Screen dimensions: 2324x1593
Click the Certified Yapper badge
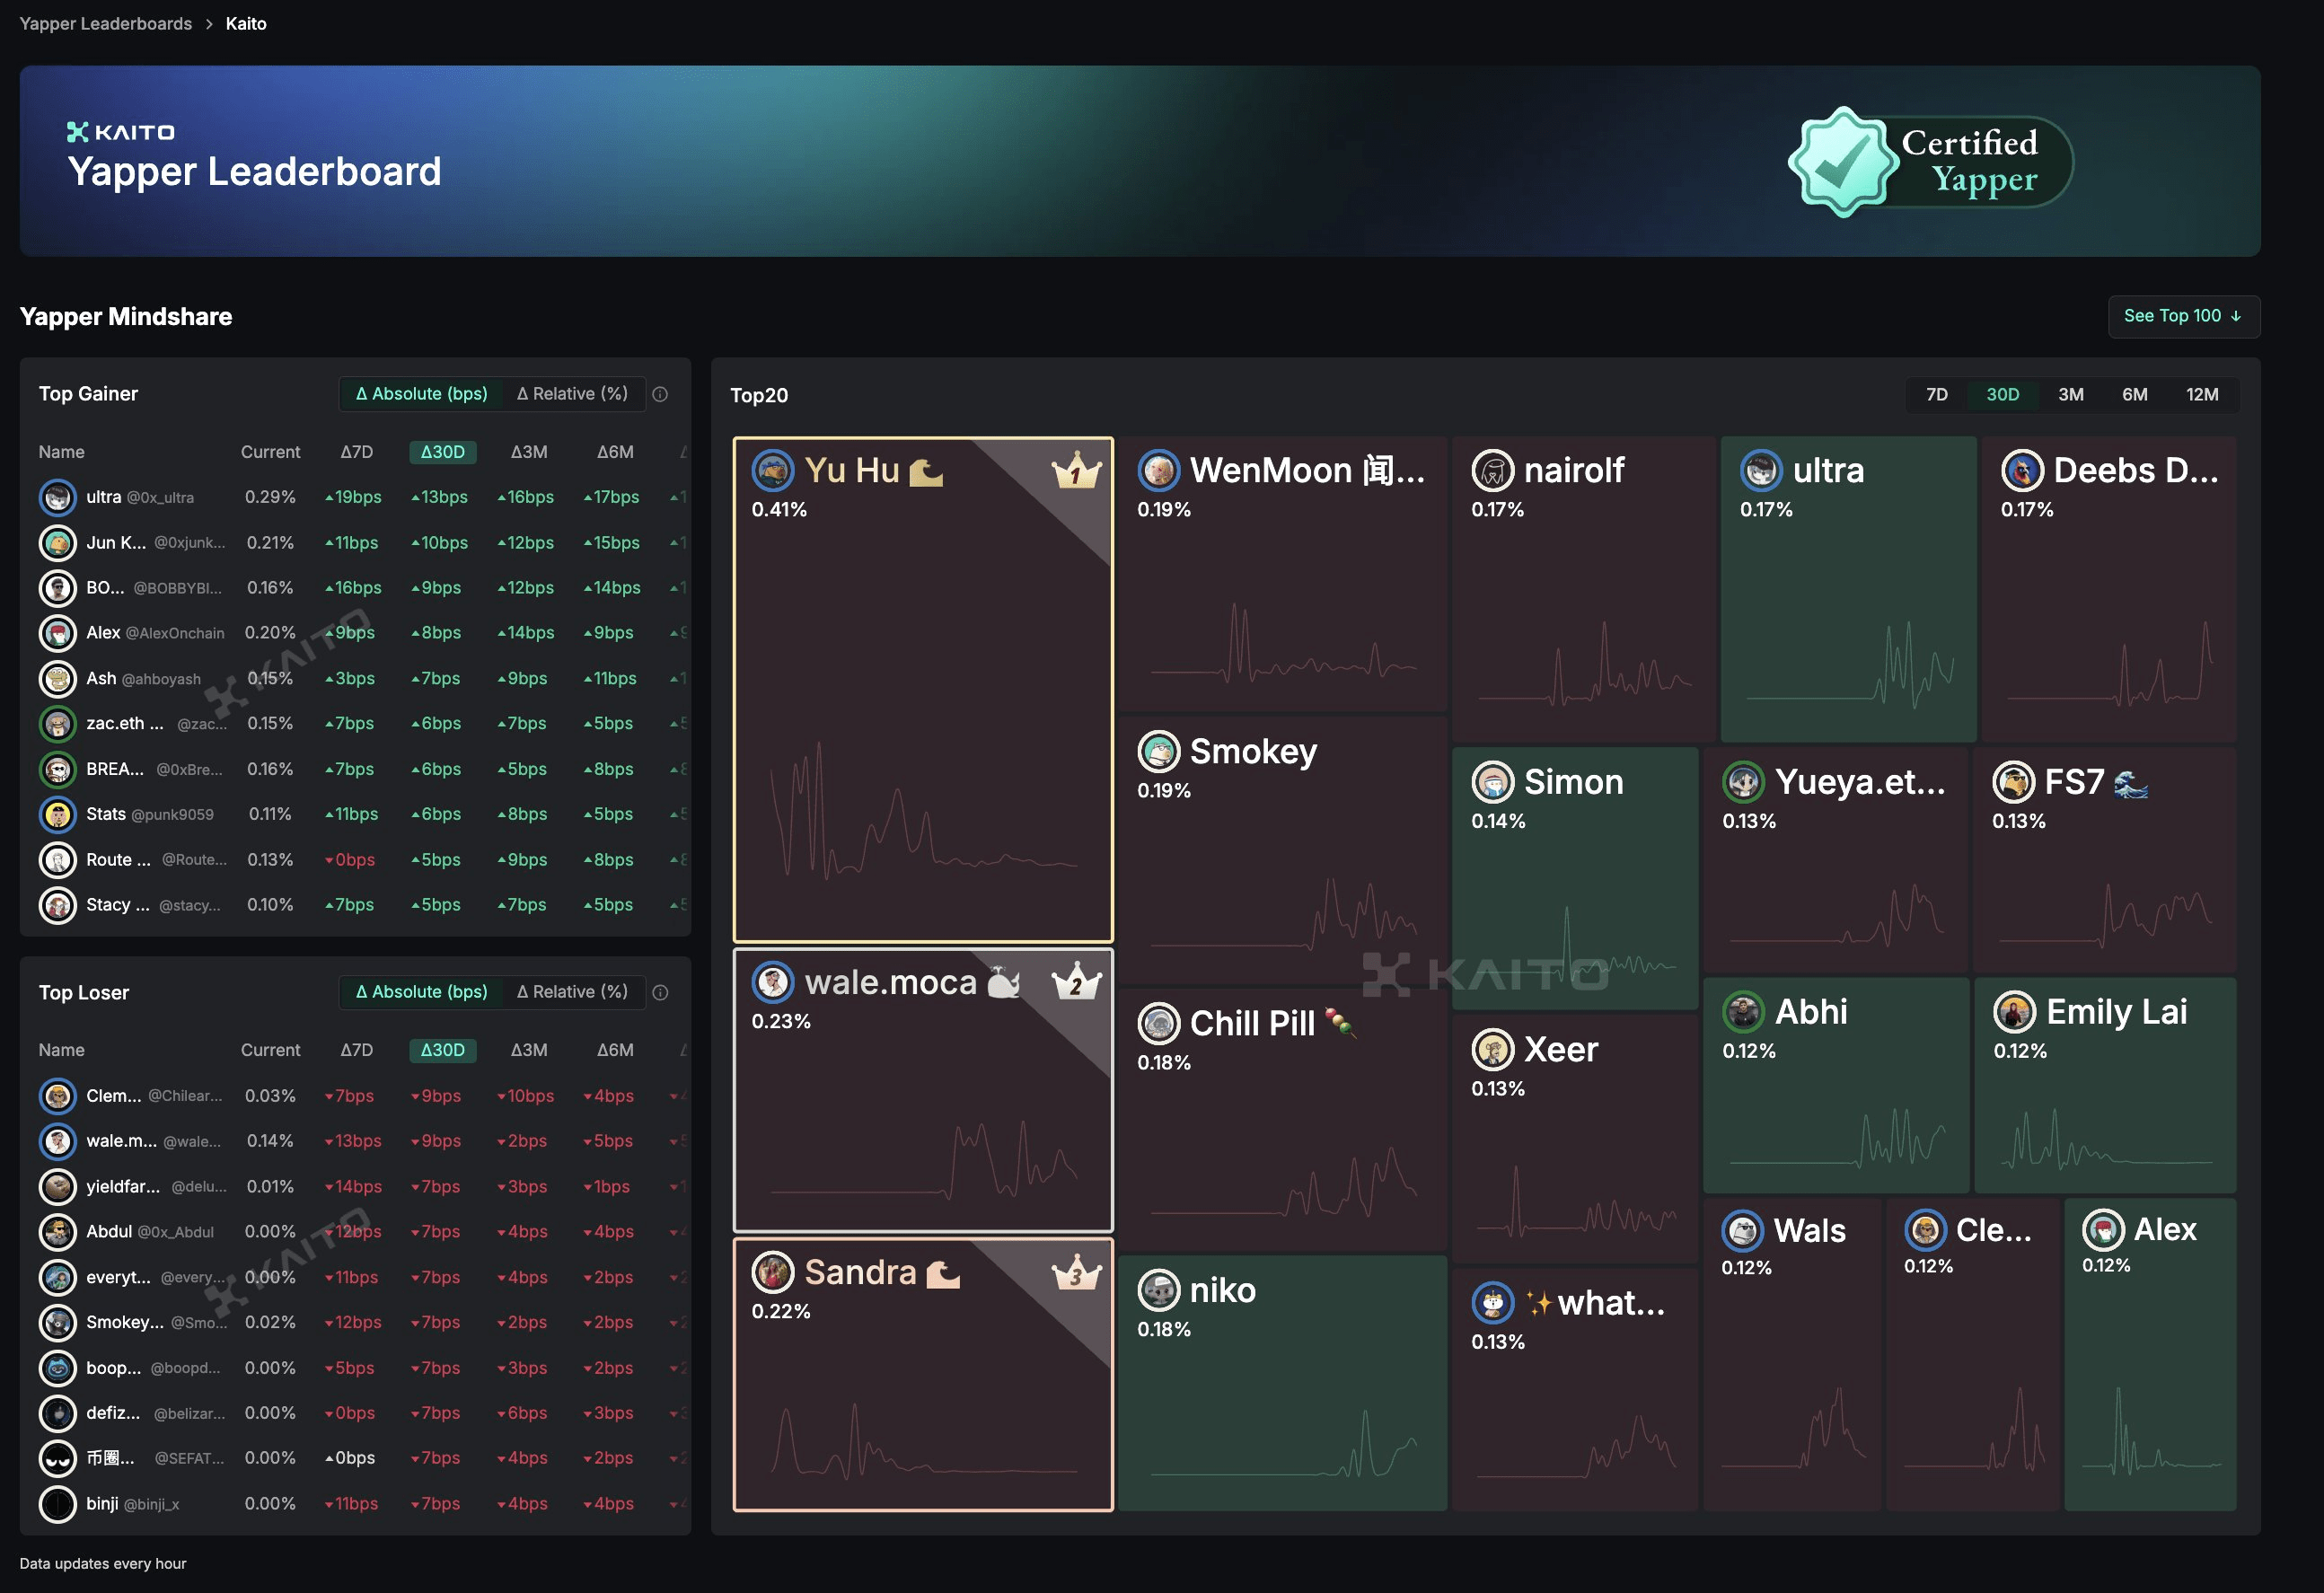(1930, 162)
